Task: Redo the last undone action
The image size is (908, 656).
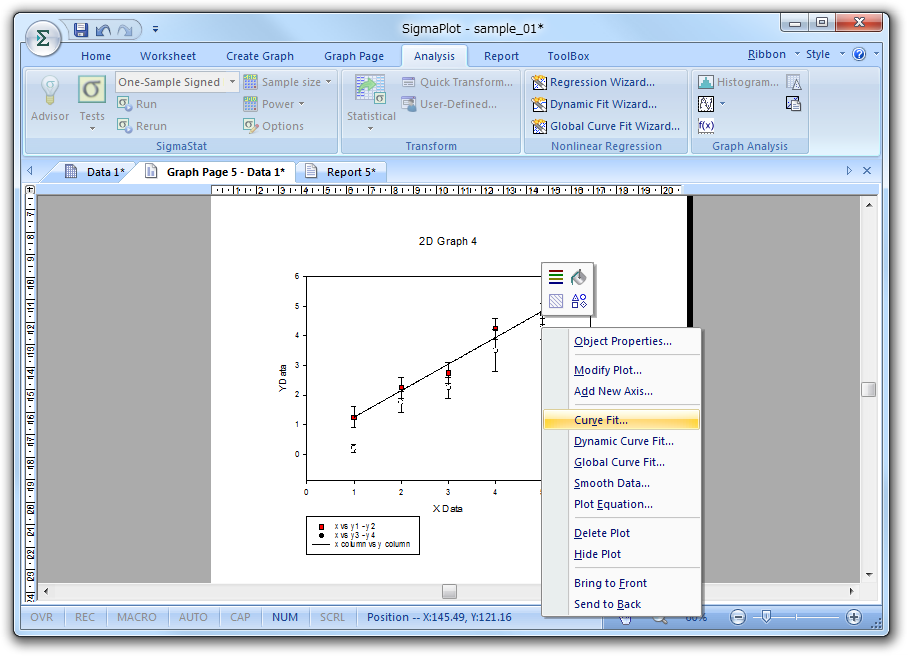Action: [x=125, y=30]
